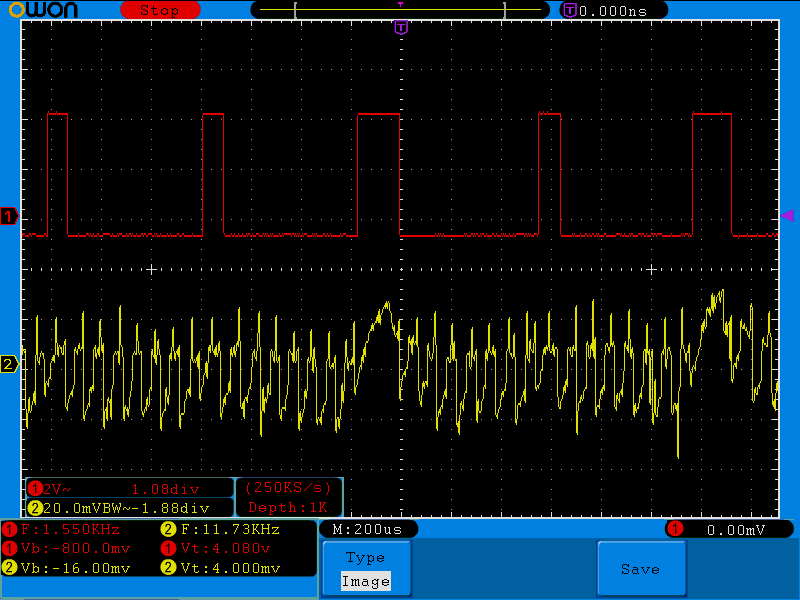
Task: Click the 250KS/s sample rate readout
Action: pyautogui.click(x=288, y=488)
